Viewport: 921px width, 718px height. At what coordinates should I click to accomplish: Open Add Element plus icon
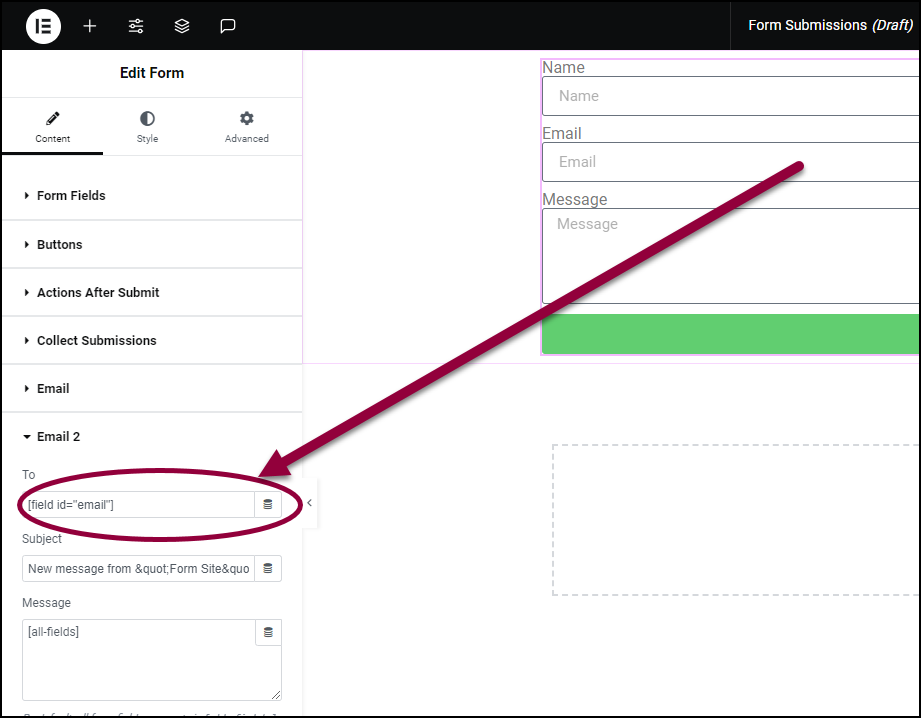tap(89, 26)
